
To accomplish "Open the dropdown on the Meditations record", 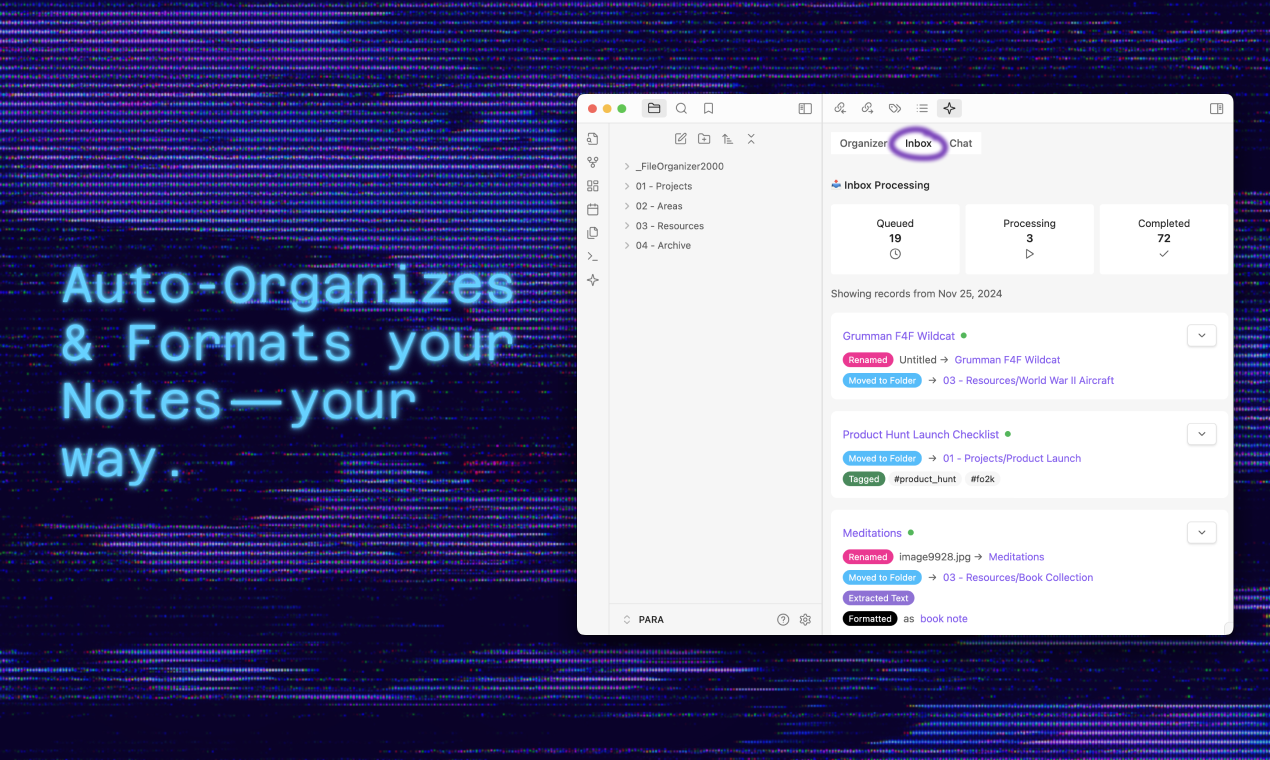I will [x=1201, y=532].
